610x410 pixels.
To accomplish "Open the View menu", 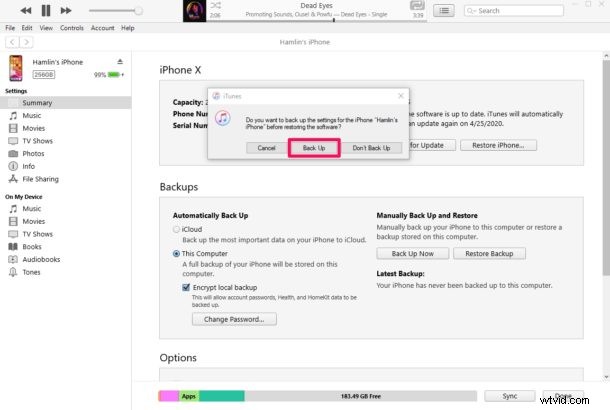I will click(x=46, y=28).
